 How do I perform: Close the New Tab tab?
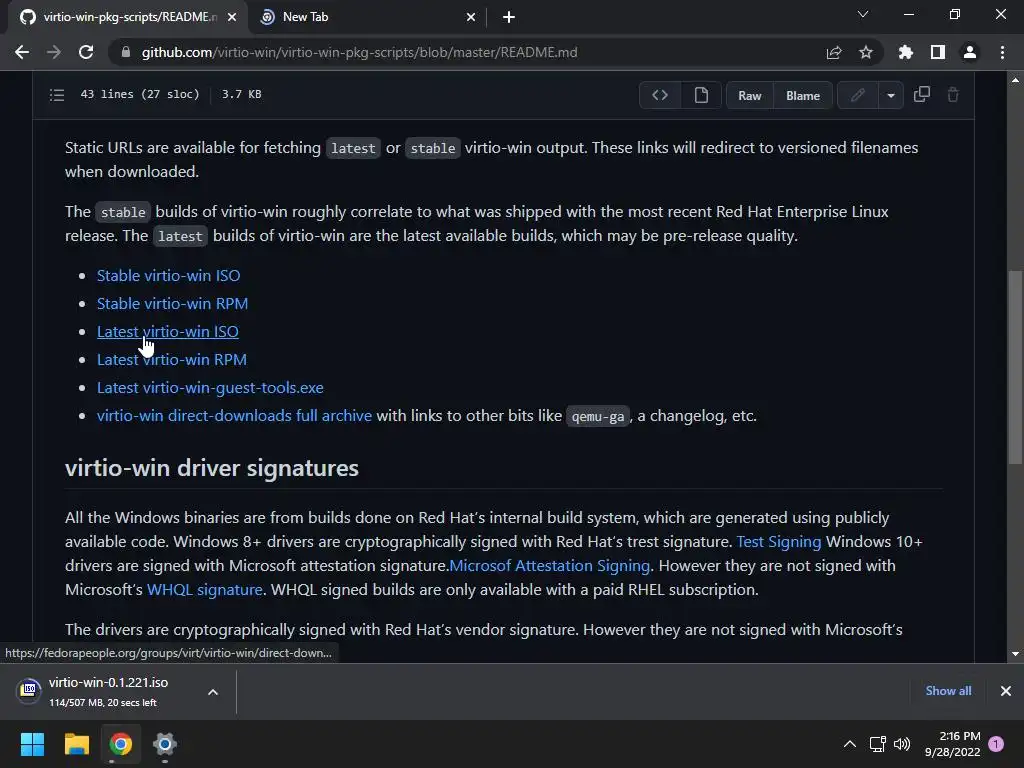(x=471, y=17)
